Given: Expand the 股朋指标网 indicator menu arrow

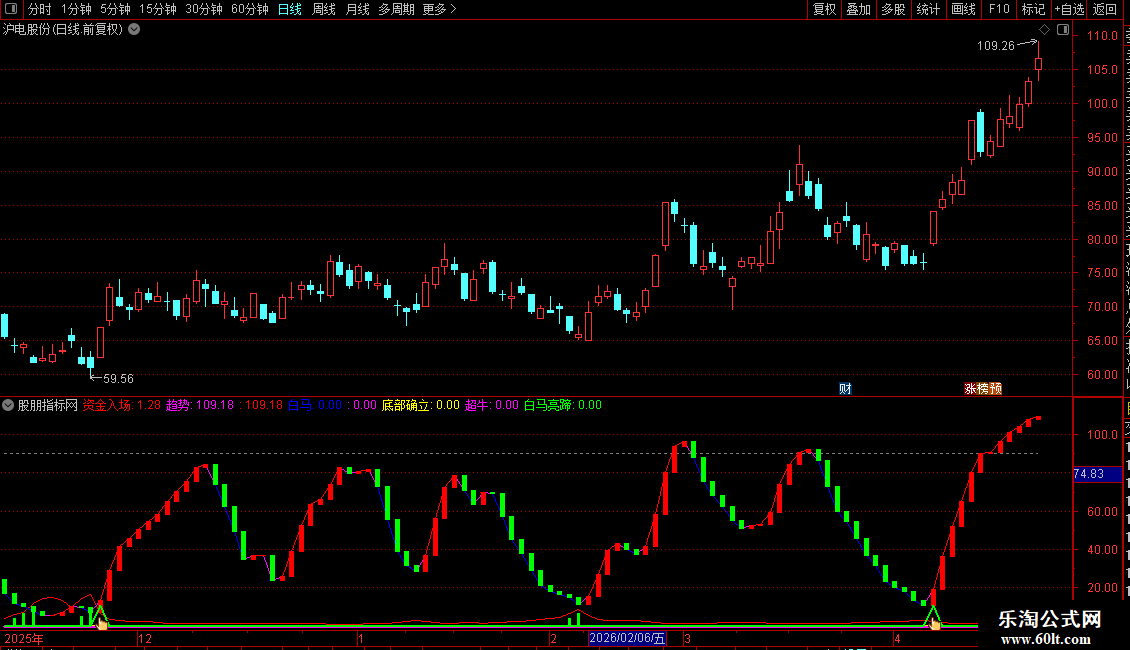Looking at the screenshot, I should [x=8, y=405].
